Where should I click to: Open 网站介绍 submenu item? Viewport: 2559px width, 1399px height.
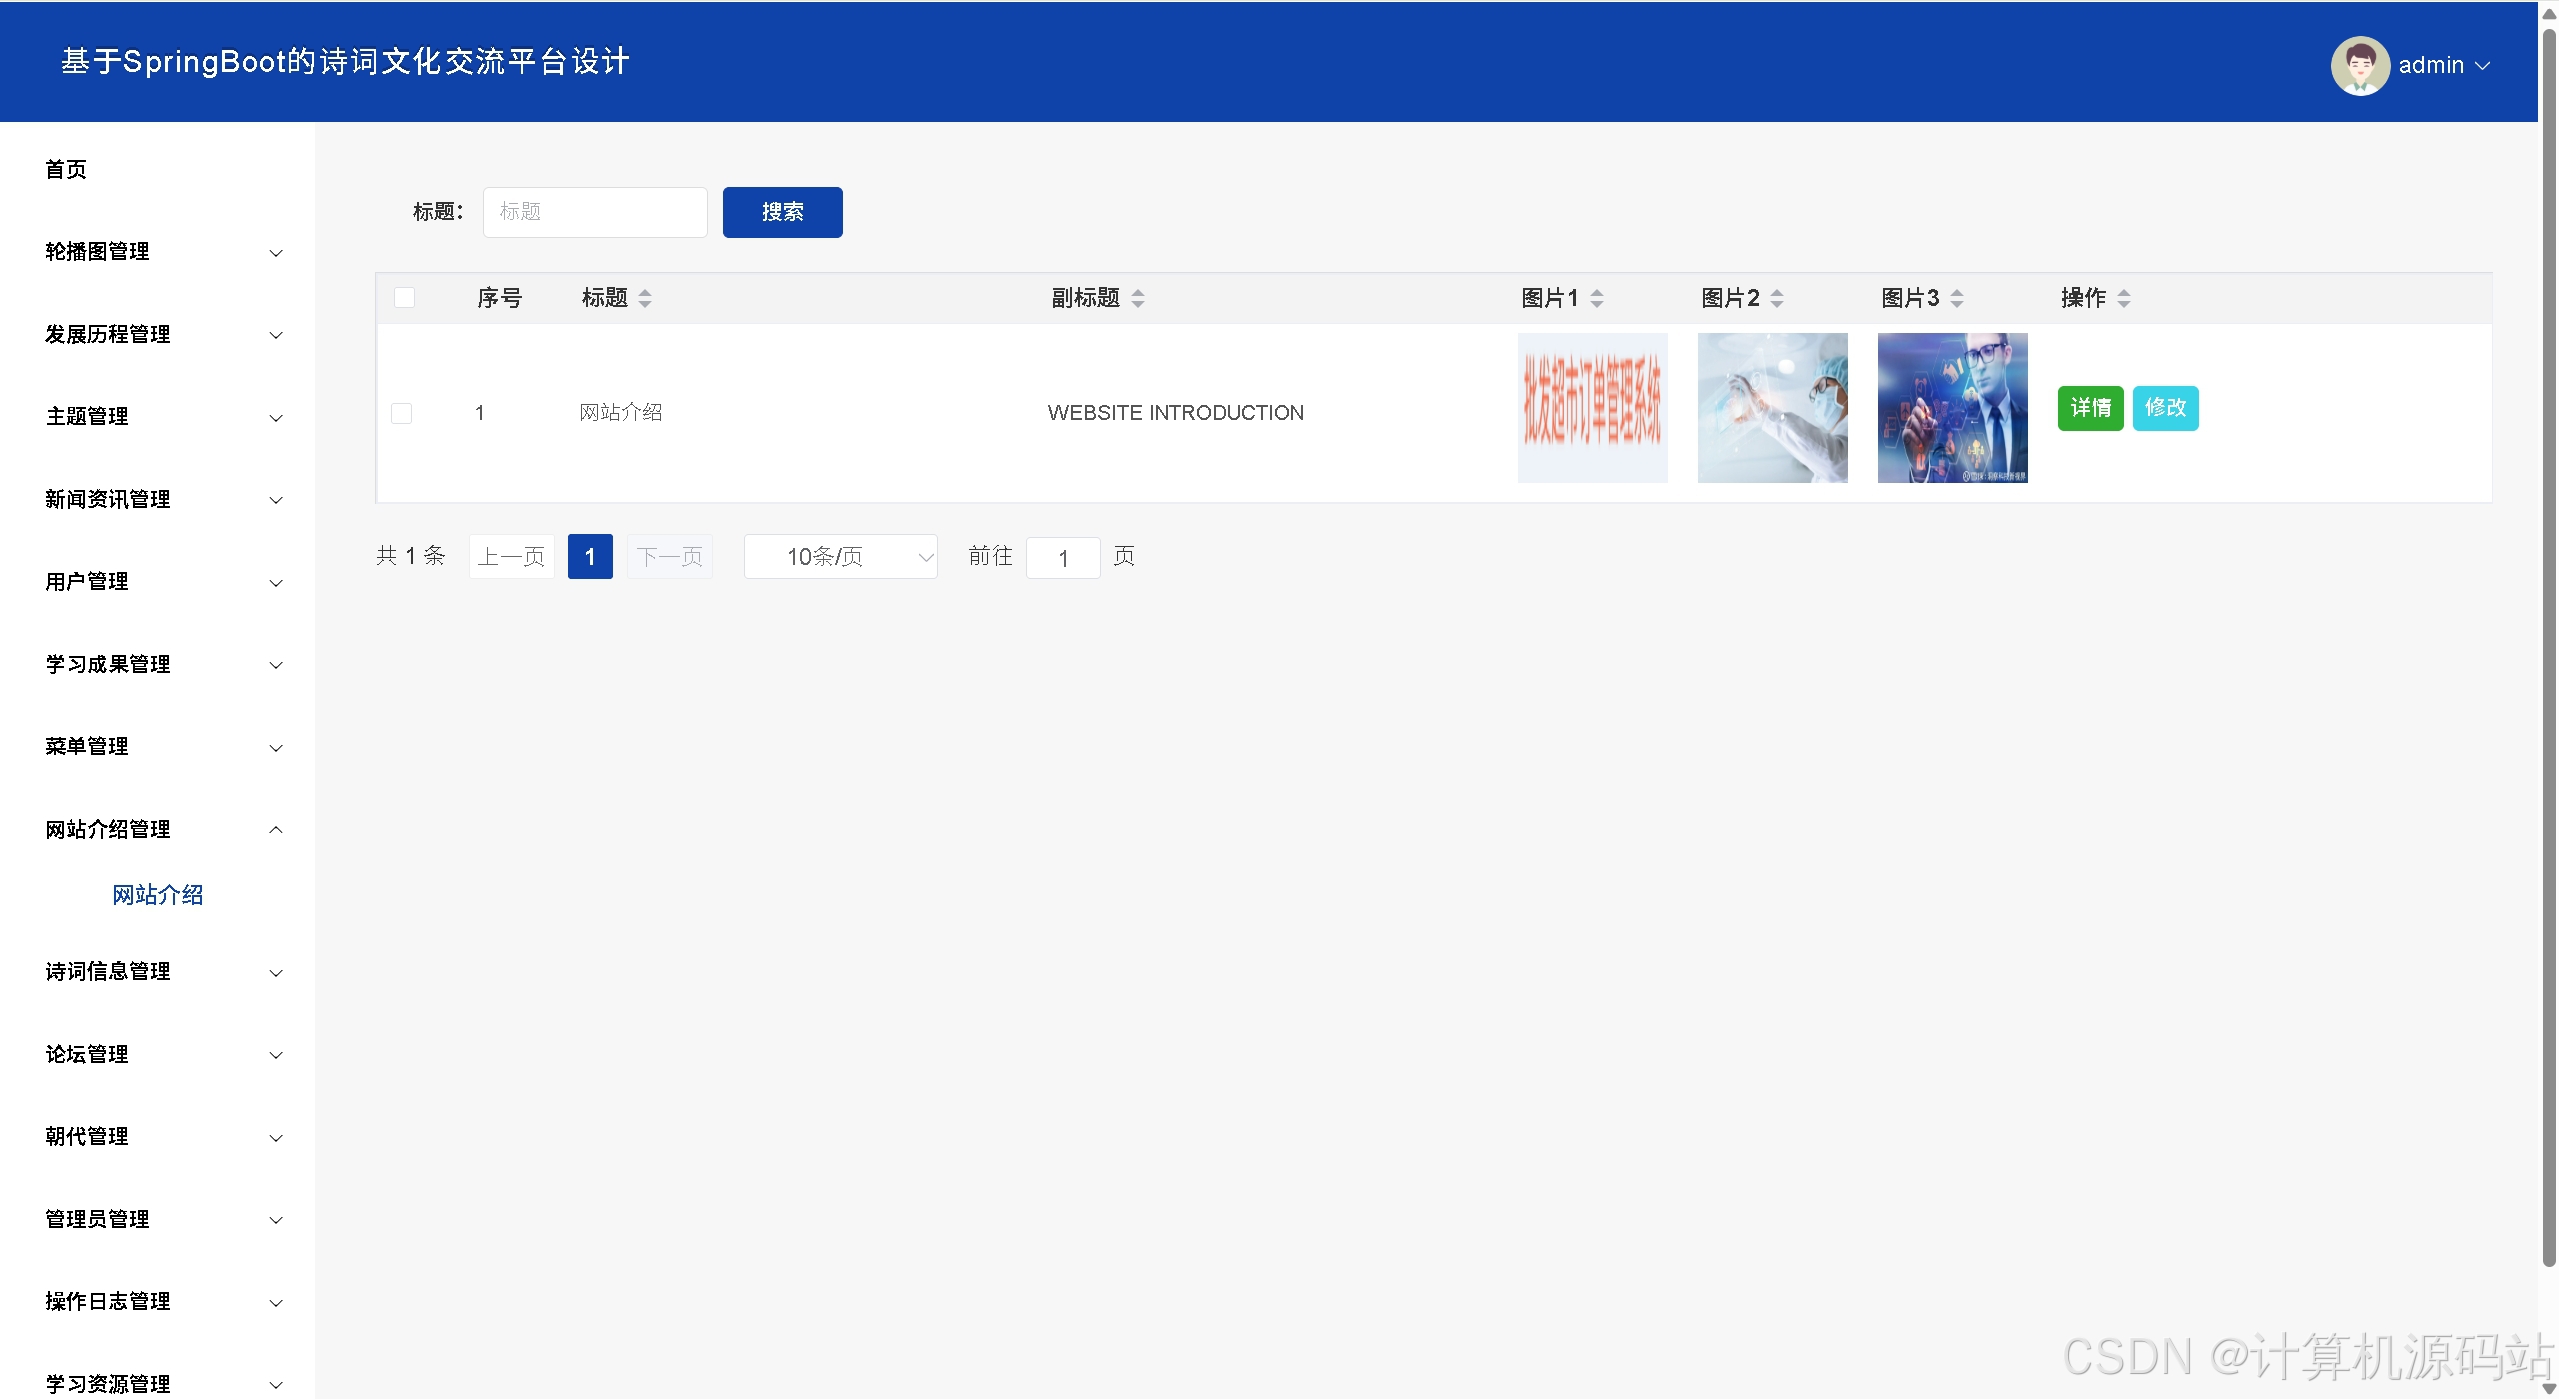click(157, 895)
